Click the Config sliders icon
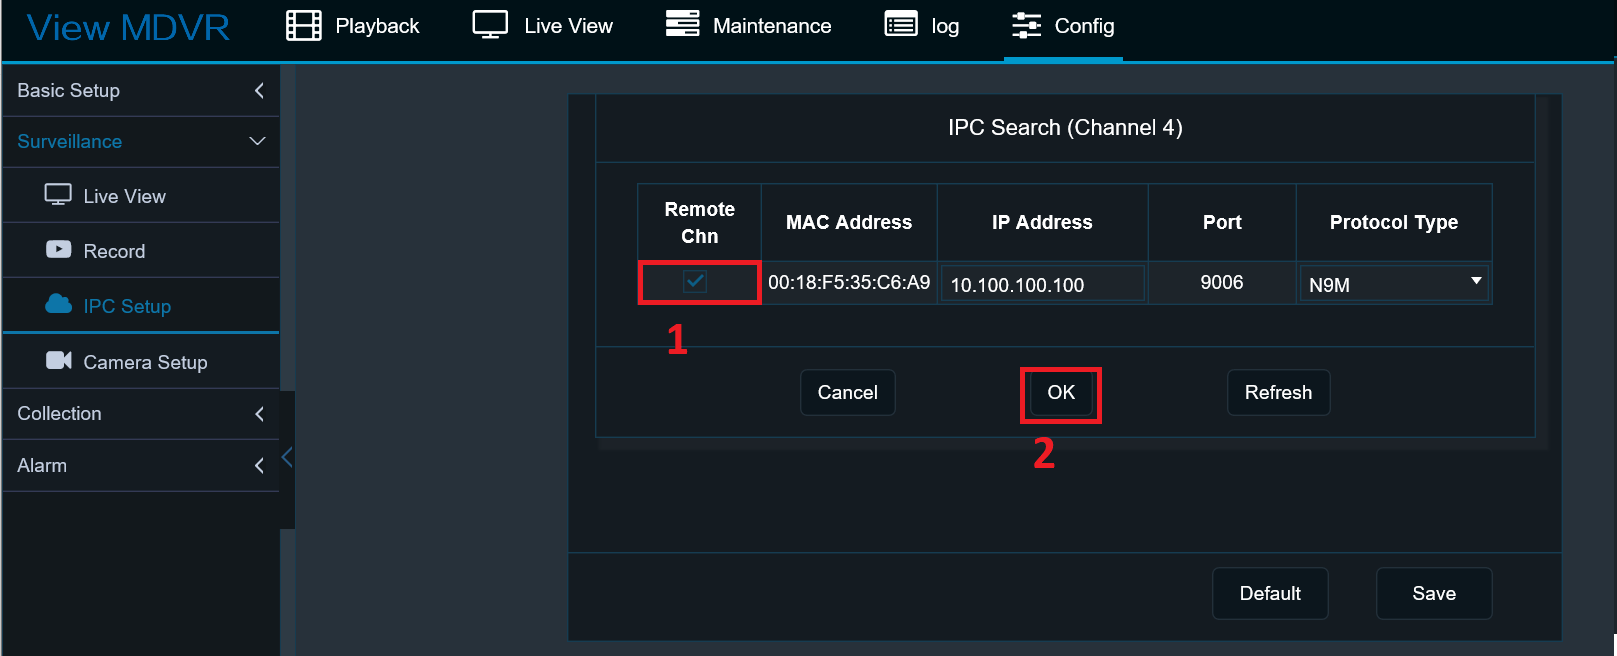 (1026, 26)
